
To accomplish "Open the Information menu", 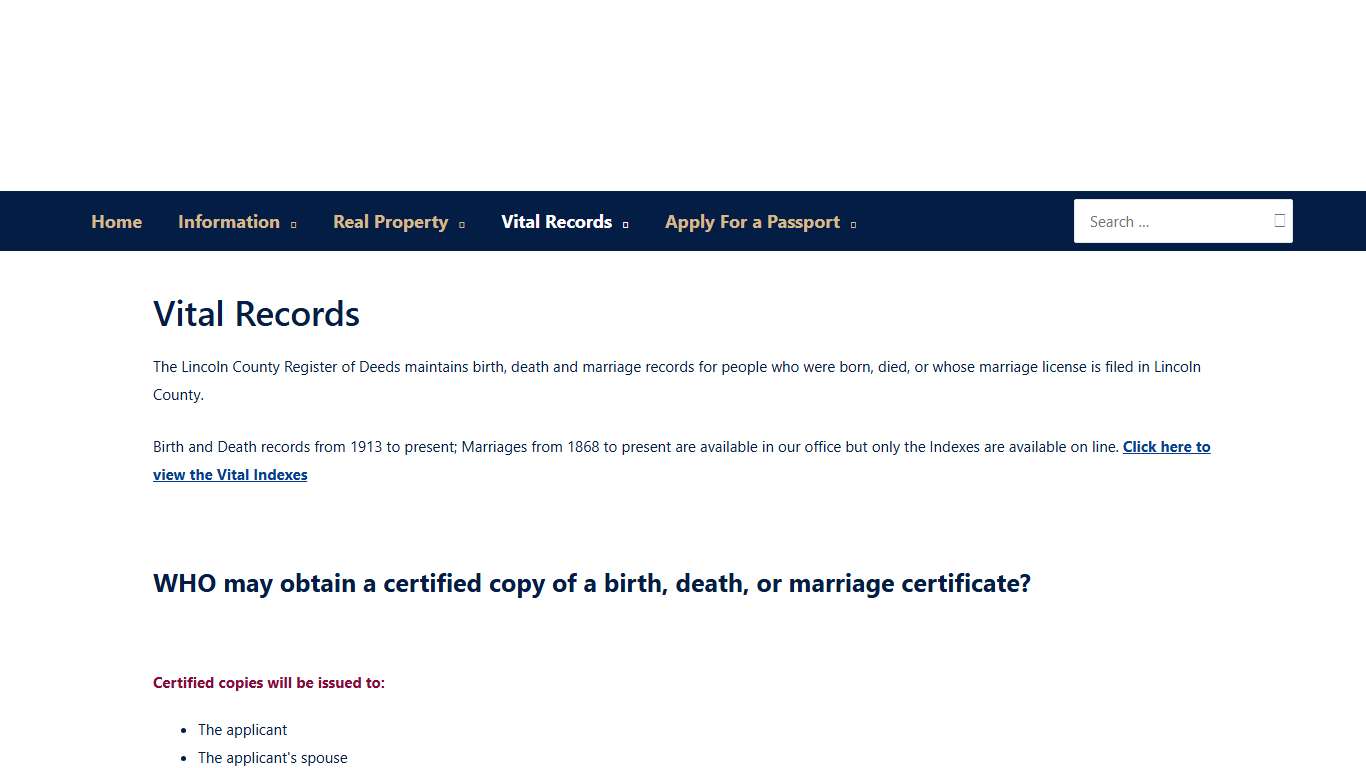I will [x=228, y=221].
